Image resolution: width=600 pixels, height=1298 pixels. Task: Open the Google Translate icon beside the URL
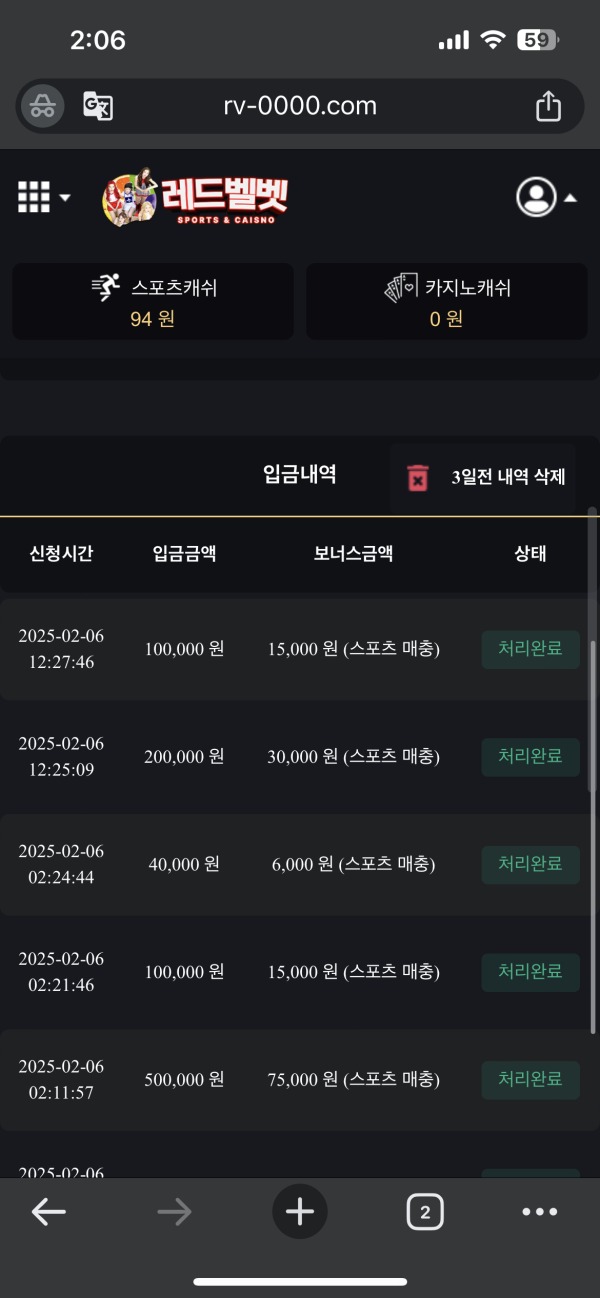98,105
